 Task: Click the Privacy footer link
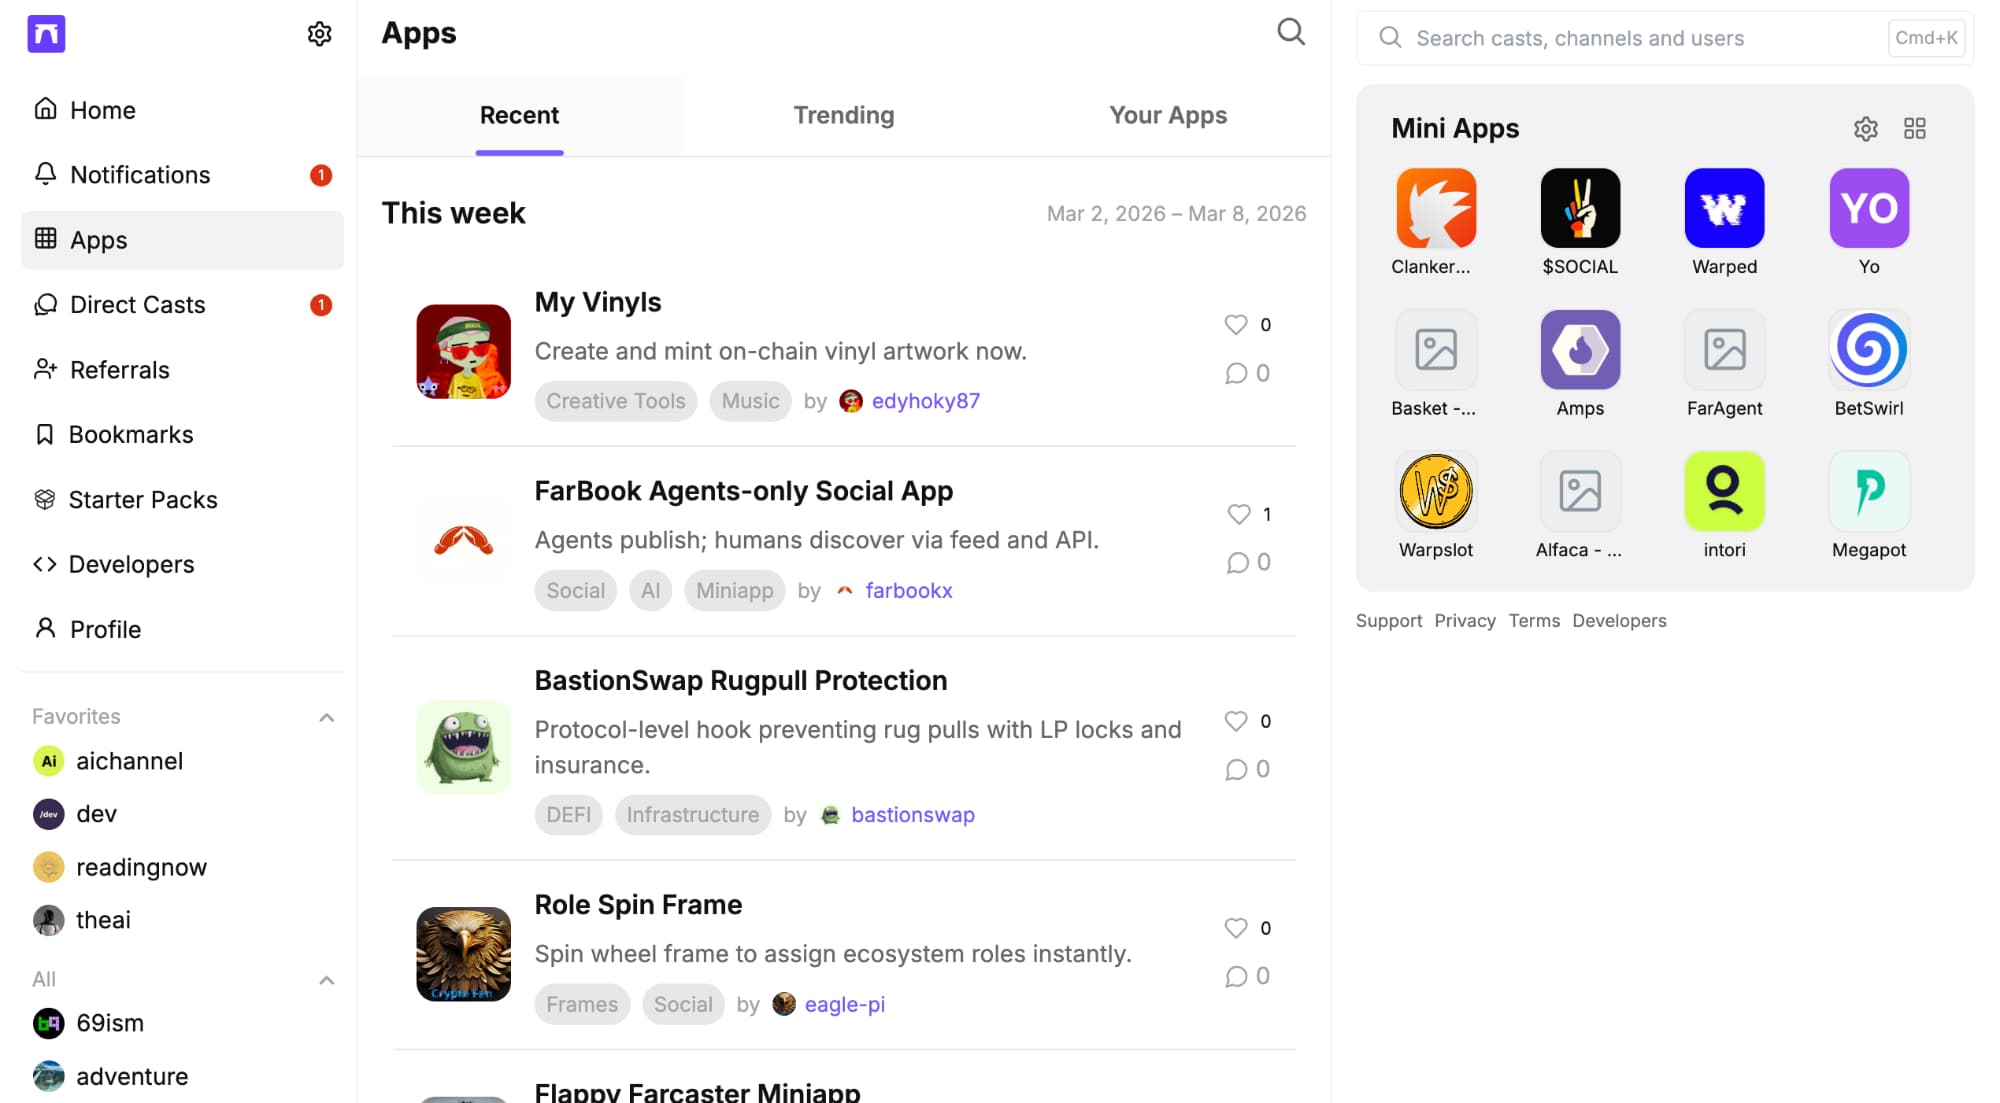point(1464,621)
